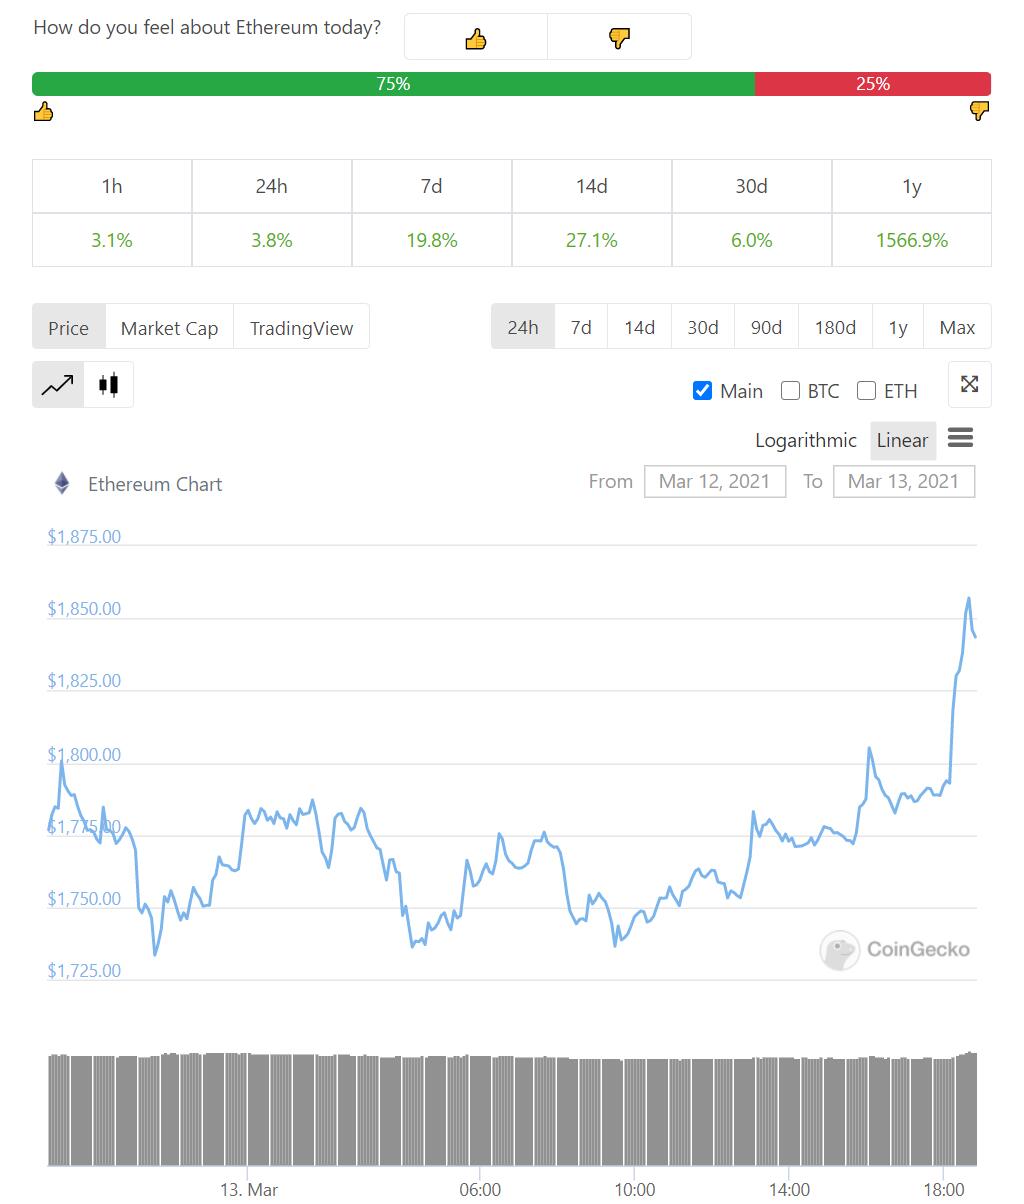Open the chart export hamburger menu
The width and height of the screenshot is (1024, 1204).
tap(960, 438)
